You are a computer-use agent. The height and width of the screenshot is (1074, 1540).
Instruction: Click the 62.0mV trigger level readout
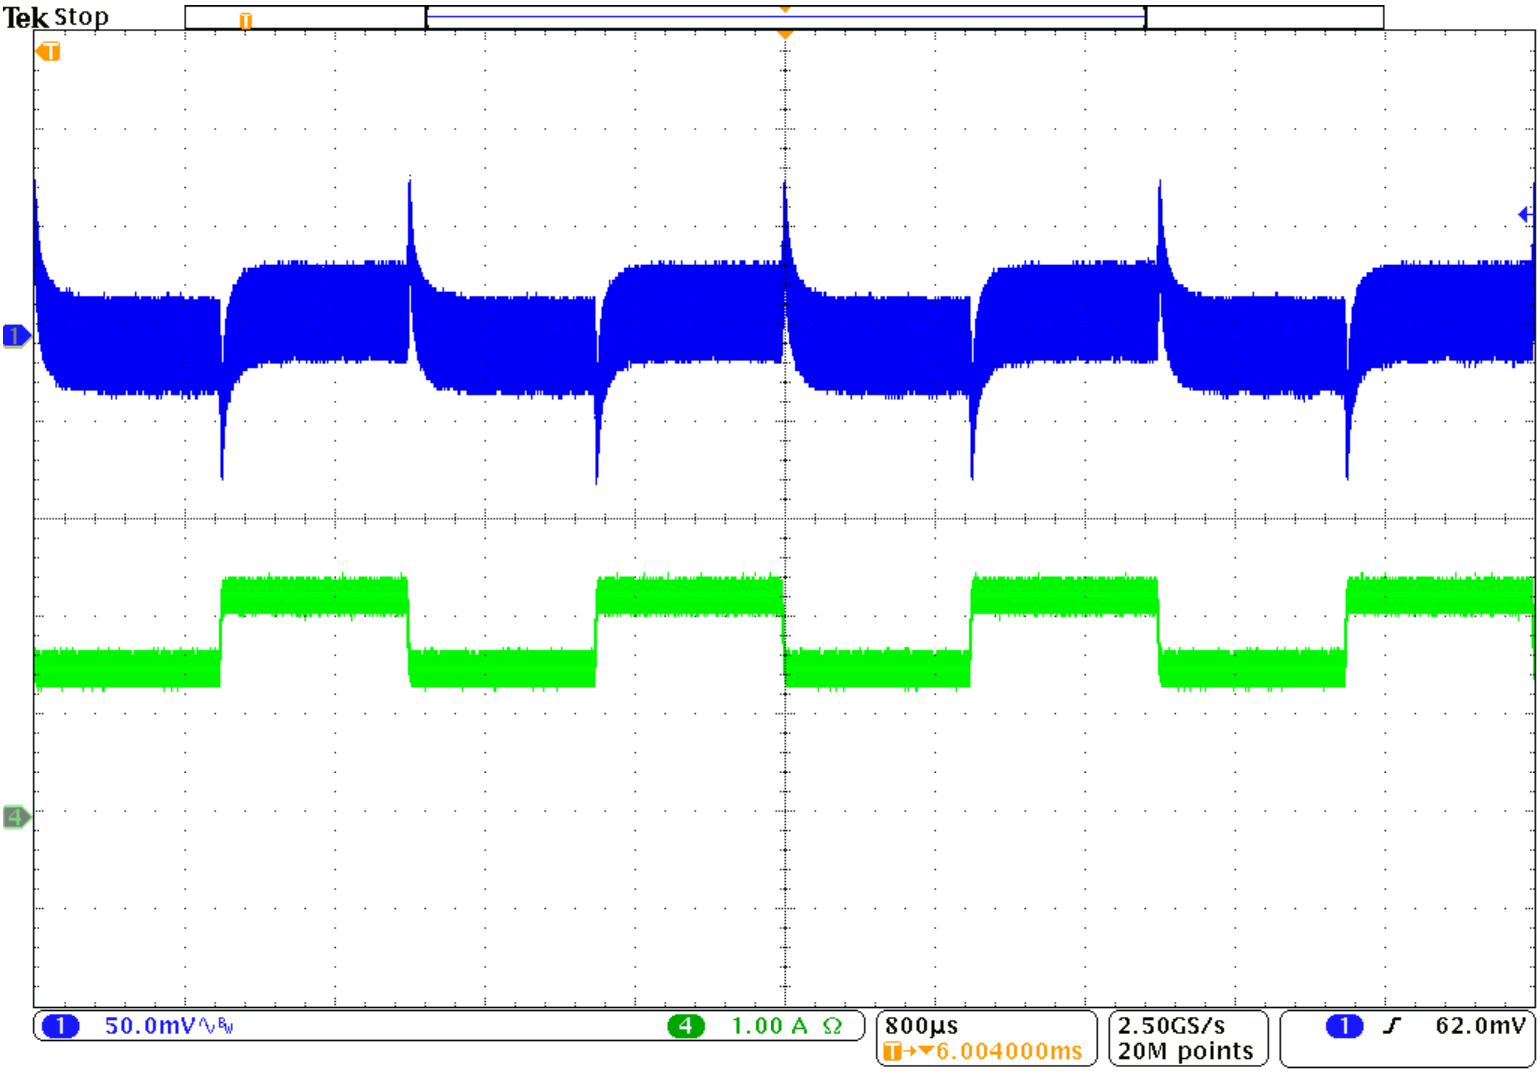(1481, 1026)
